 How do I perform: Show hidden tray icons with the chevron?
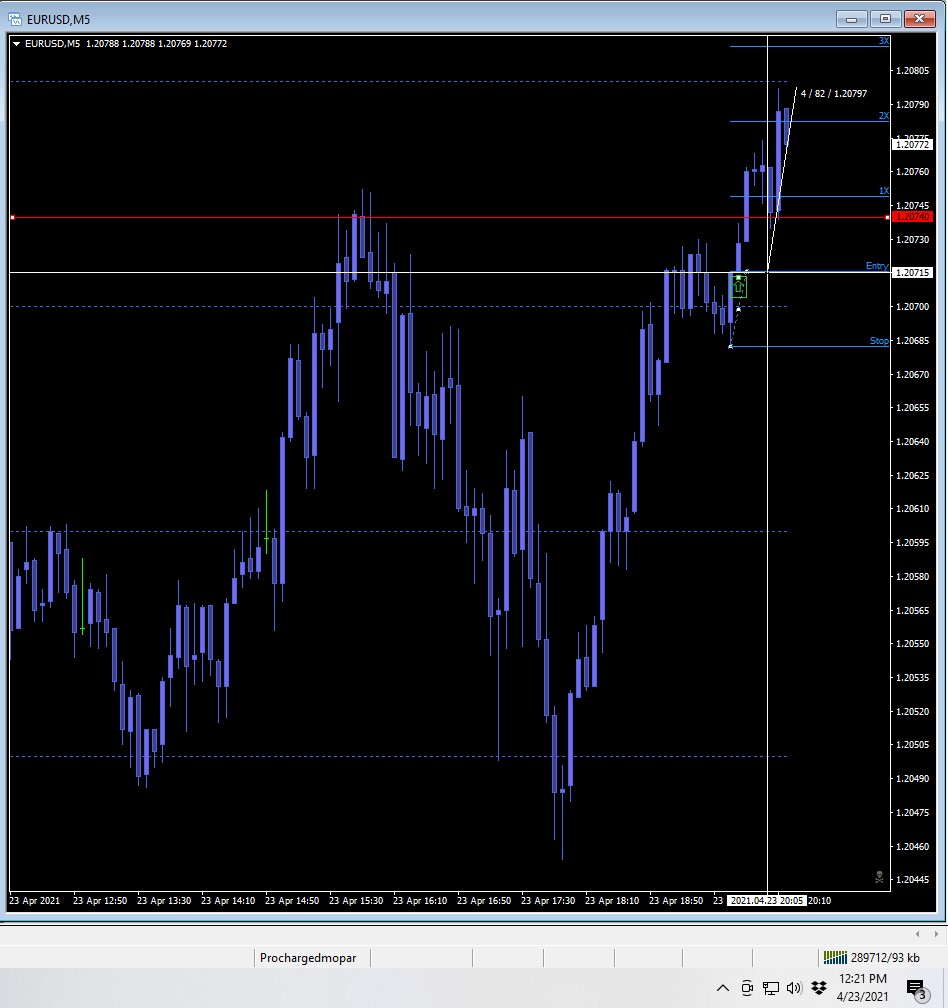point(722,988)
